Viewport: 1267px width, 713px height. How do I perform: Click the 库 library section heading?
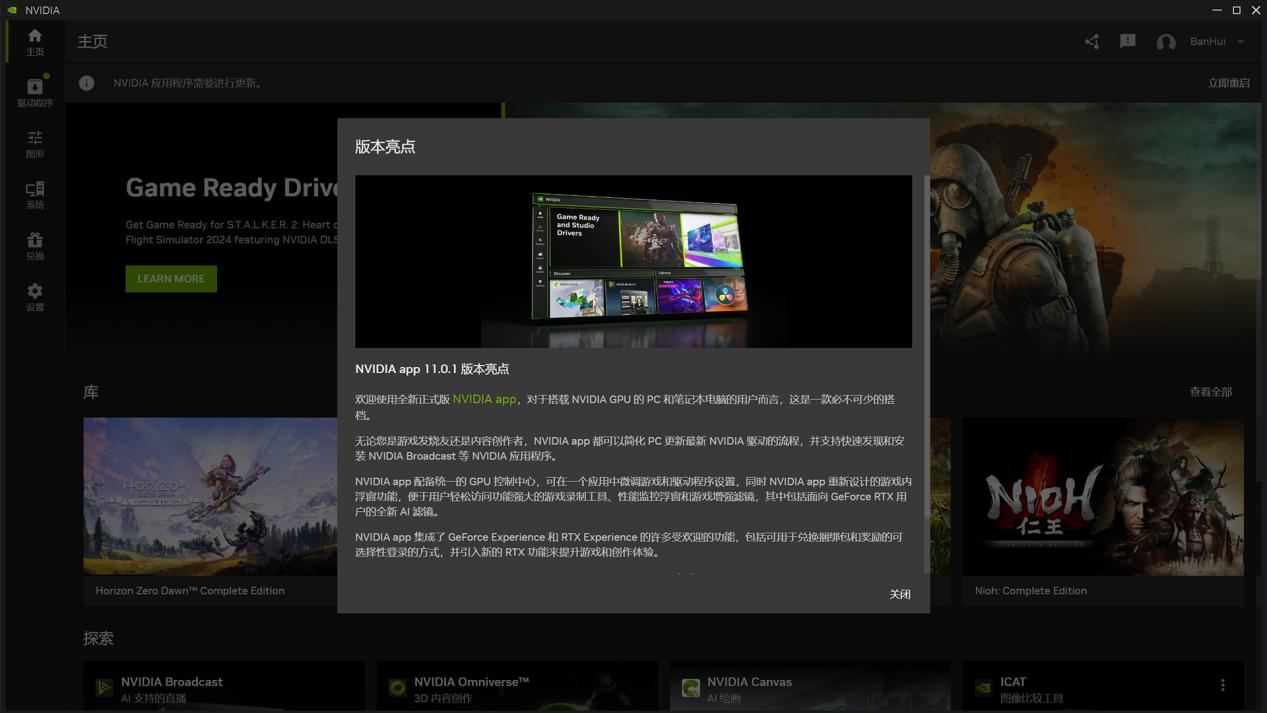tap(91, 392)
